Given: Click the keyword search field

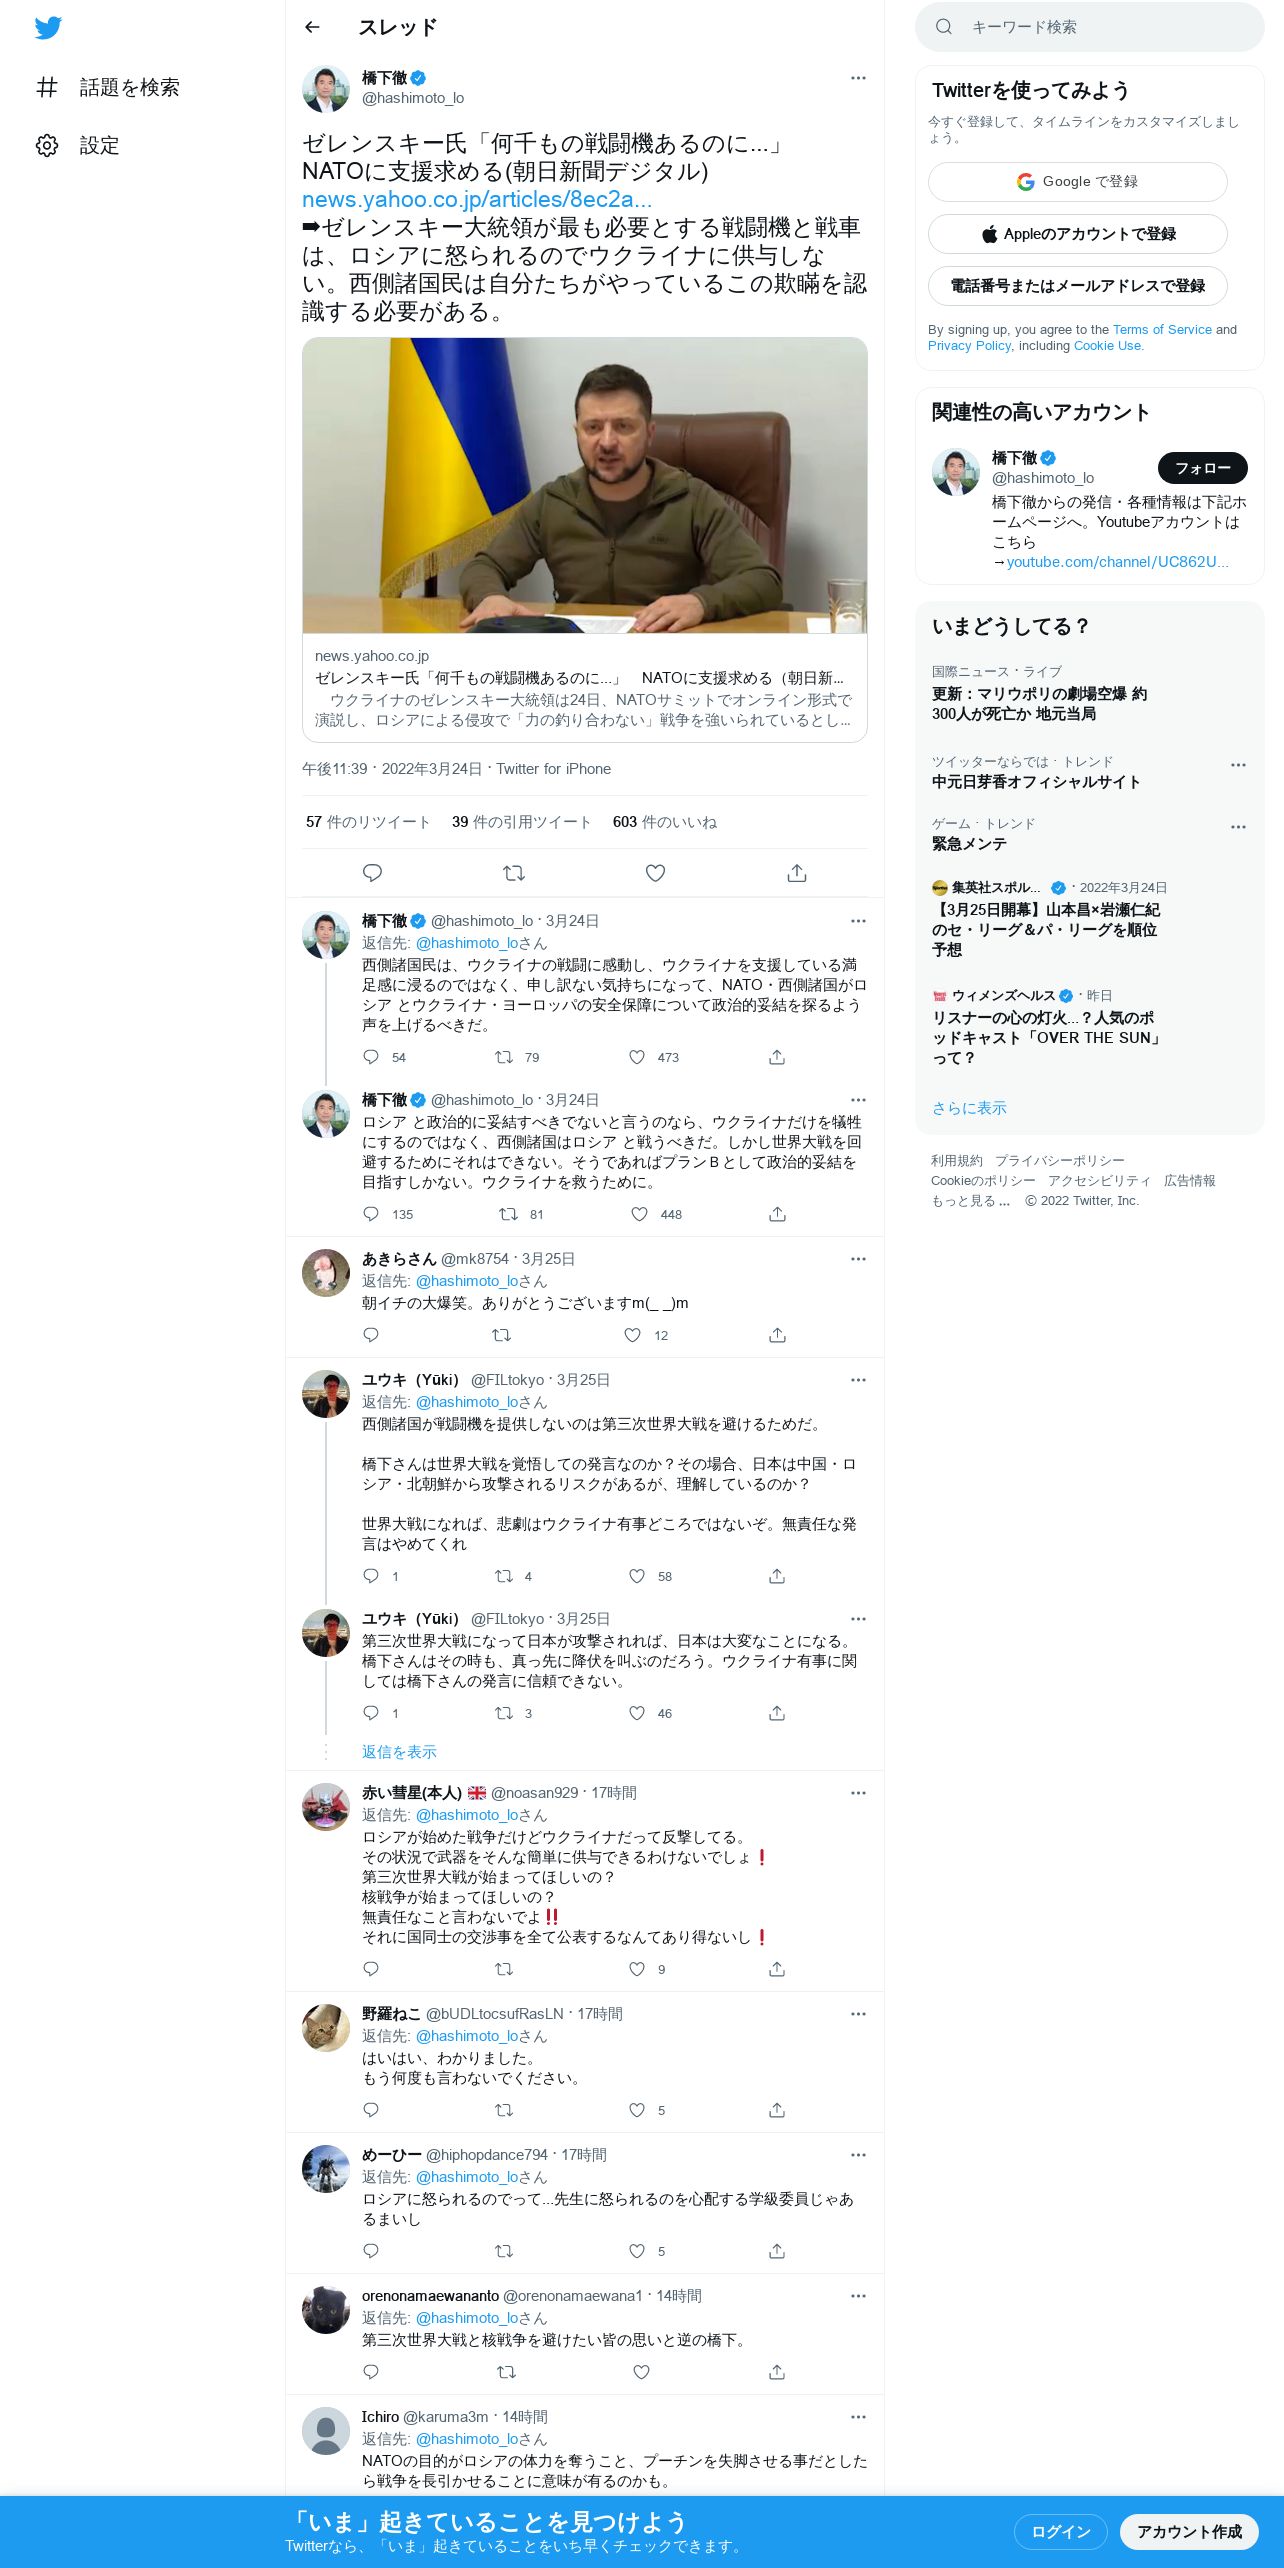Looking at the screenshot, I should click(x=1089, y=27).
